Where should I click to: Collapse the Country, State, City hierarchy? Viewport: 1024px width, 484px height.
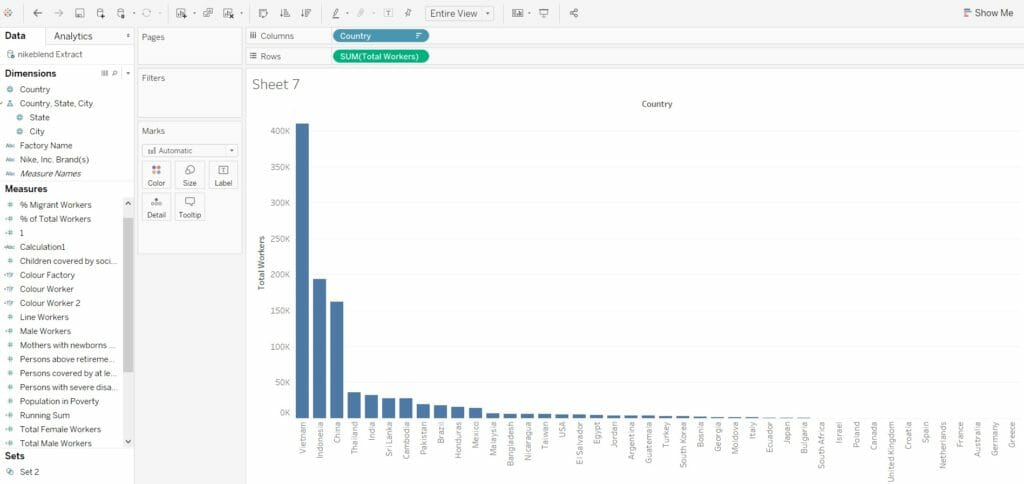tap(2, 103)
